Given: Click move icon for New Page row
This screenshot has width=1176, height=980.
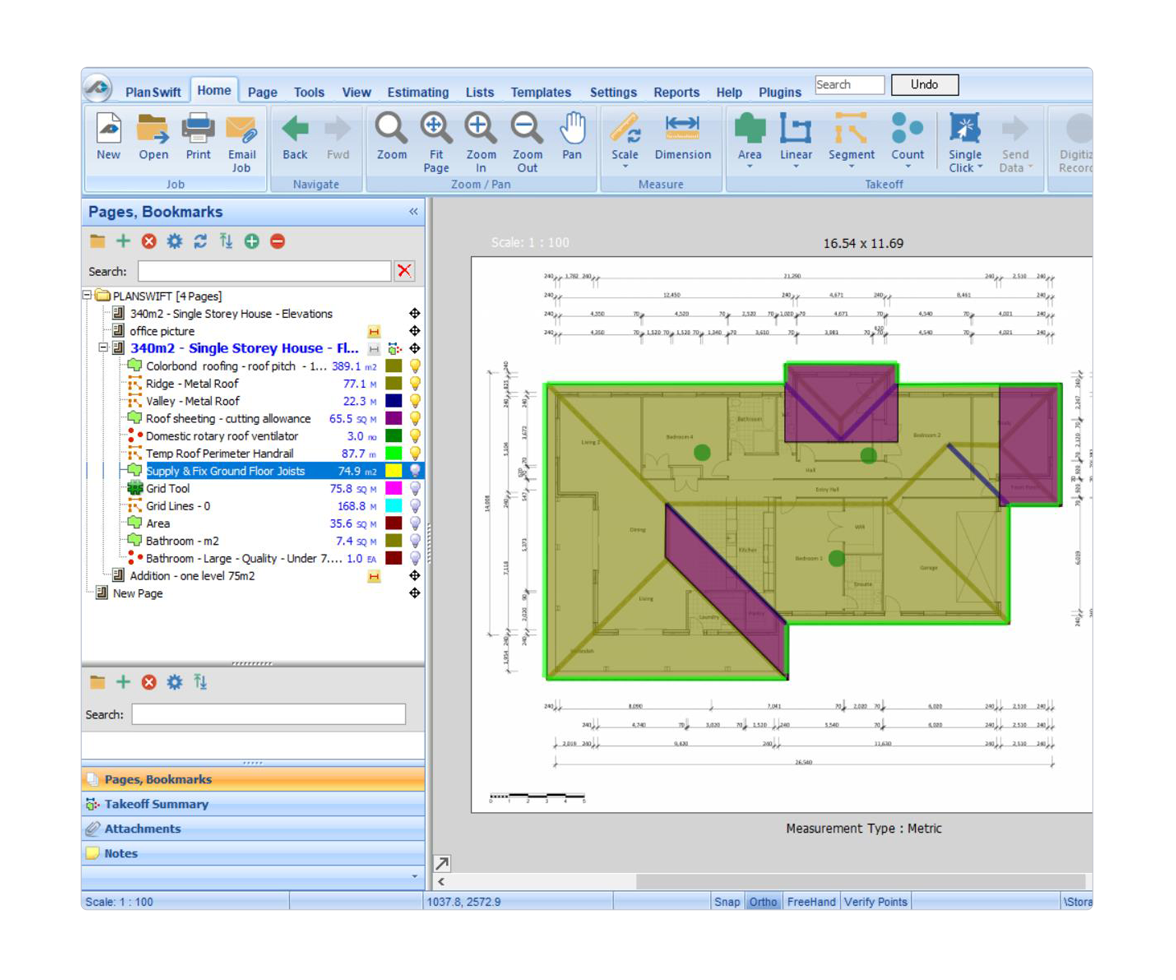Looking at the screenshot, I should [414, 593].
